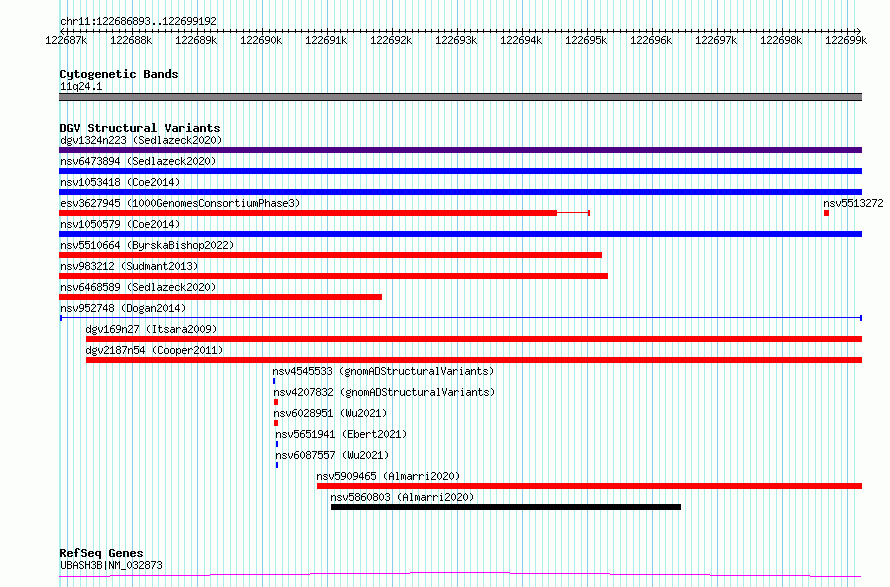This screenshot has width=890, height=587.
Task: Click the 122697k ruler tick label
Action: (x=716, y=40)
